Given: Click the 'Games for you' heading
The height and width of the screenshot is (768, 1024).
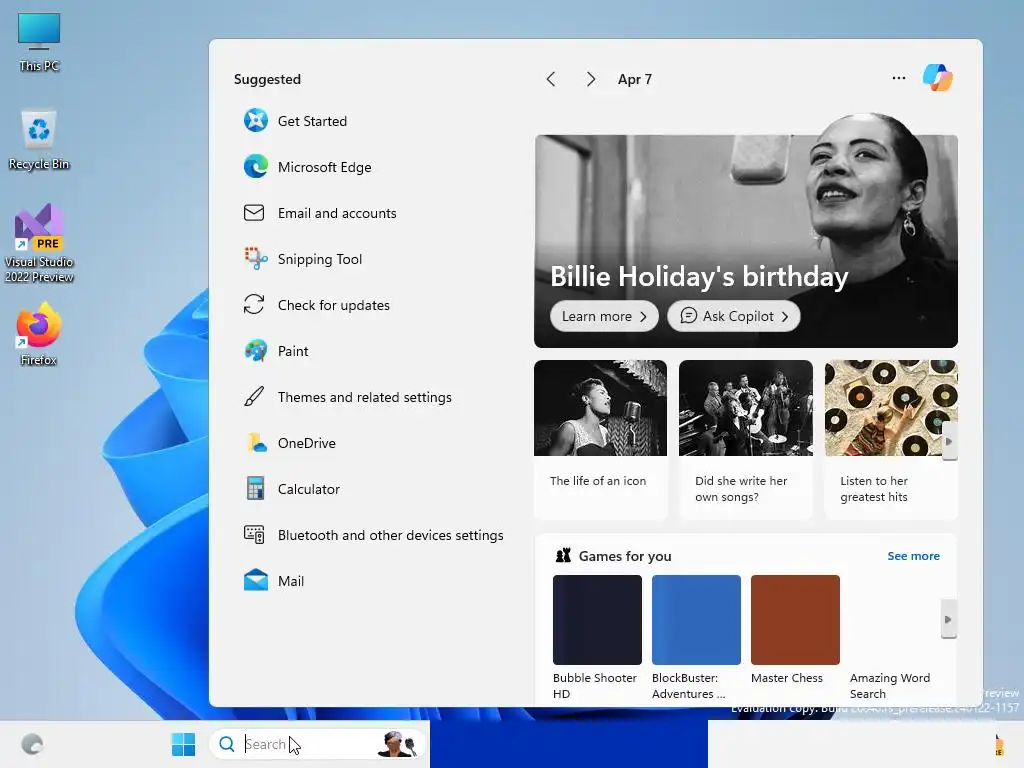Looking at the screenshot, I should point(625,556).
